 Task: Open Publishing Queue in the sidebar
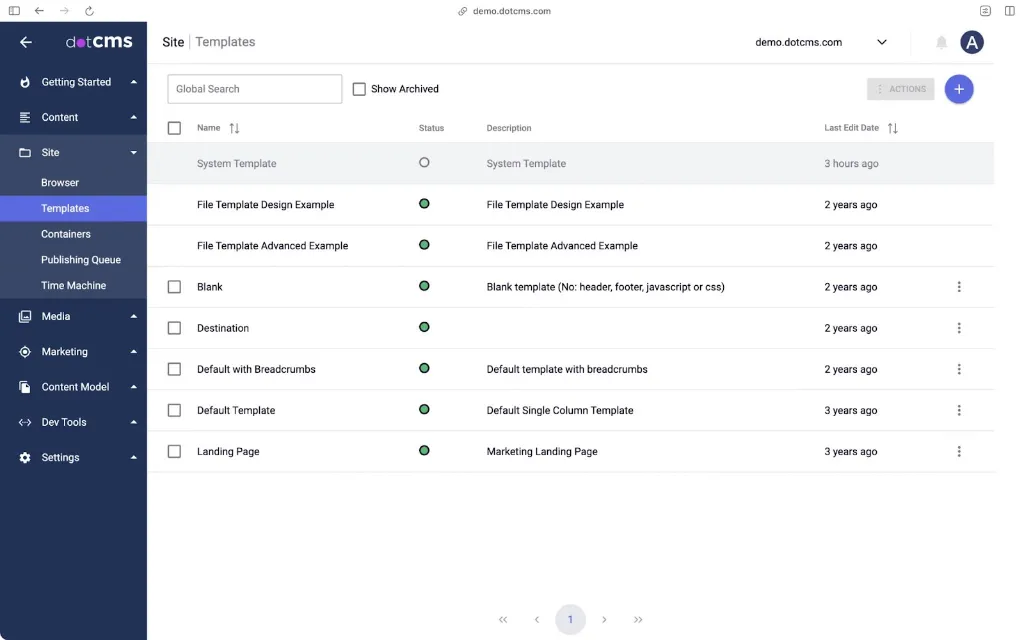click(x=81, y=260)
